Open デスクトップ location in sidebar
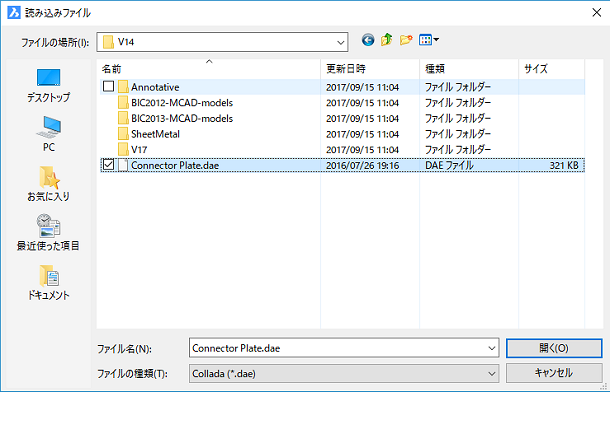610x424 pixels. point(49,86)
